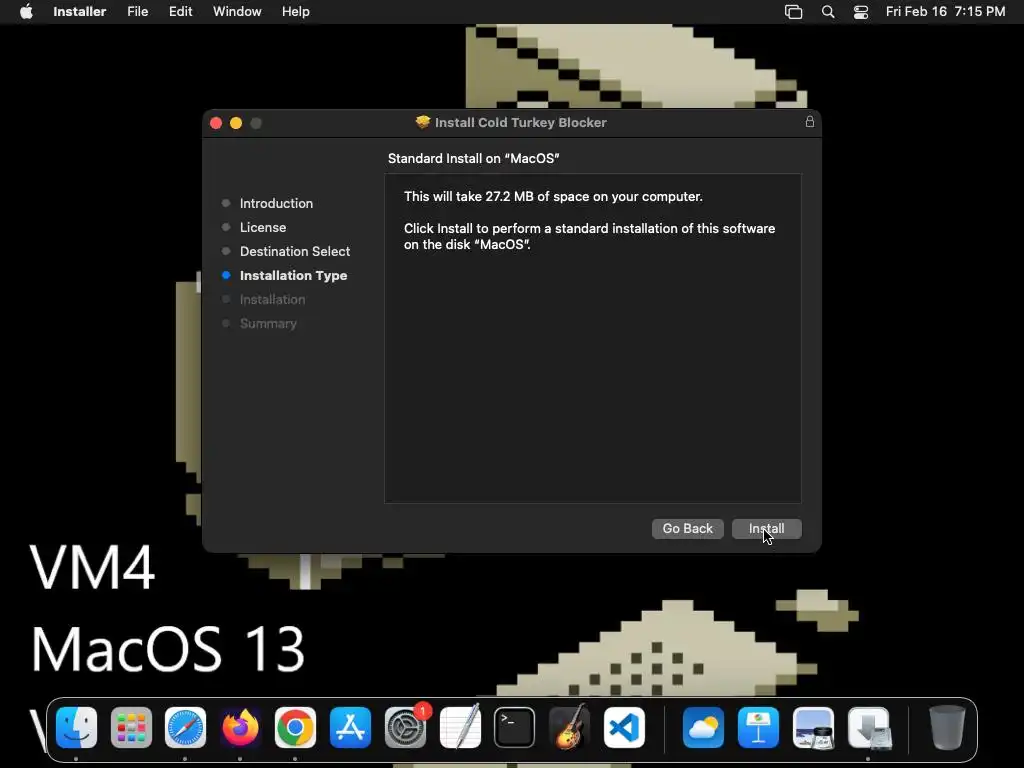This screenshot has height=768, width=1024.
Task: Click the date and time in menu bar
Action: (x=945, y=12)
